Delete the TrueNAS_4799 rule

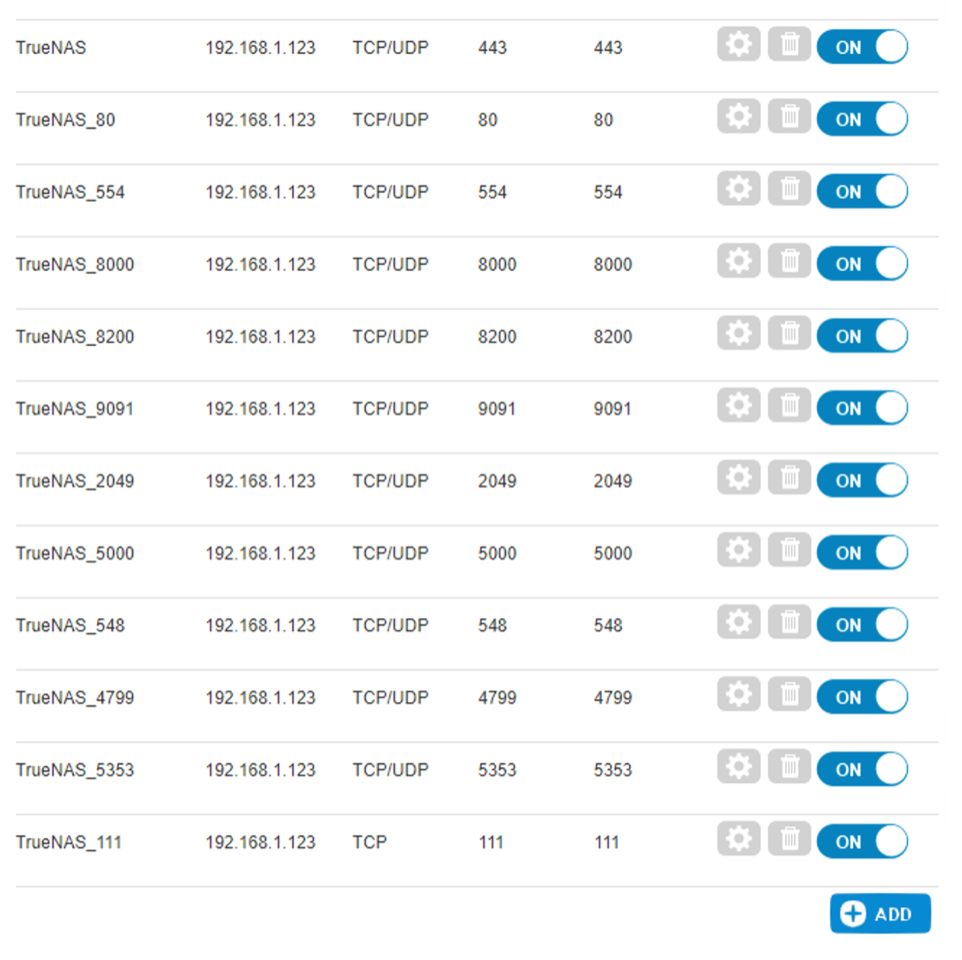click(789, 694)
